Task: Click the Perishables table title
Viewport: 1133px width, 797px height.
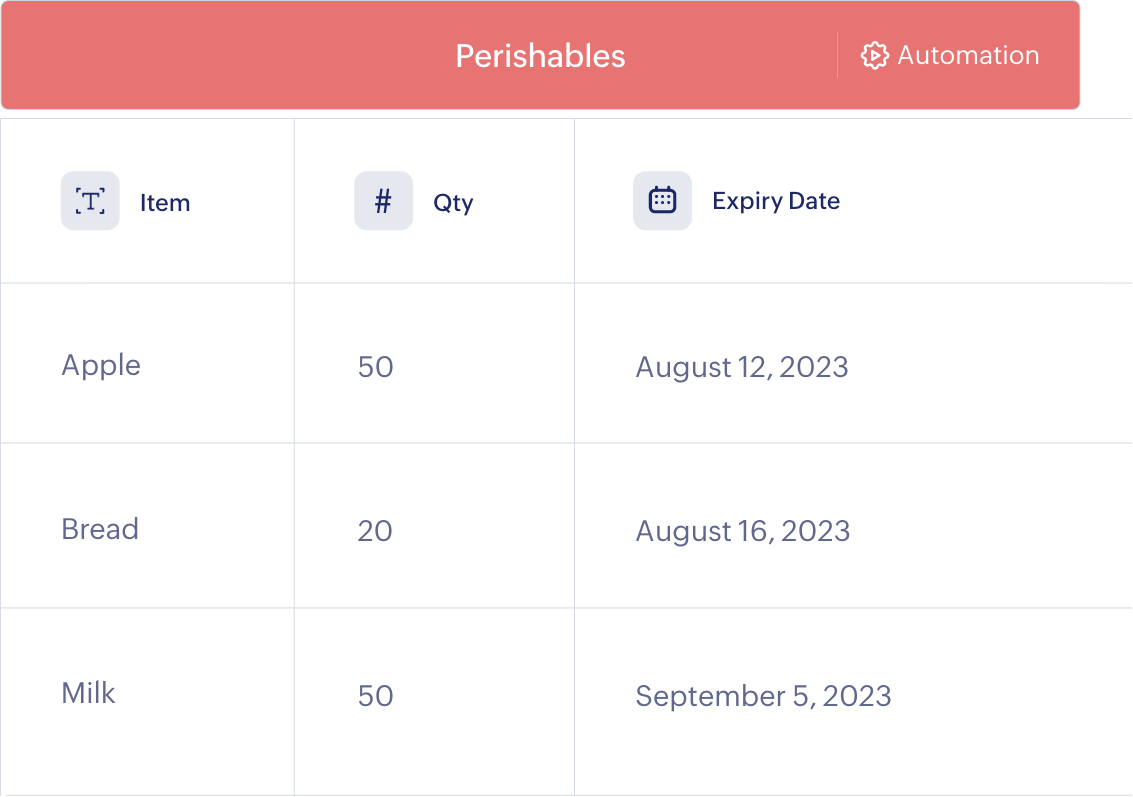Action: [x=539, y=56]
